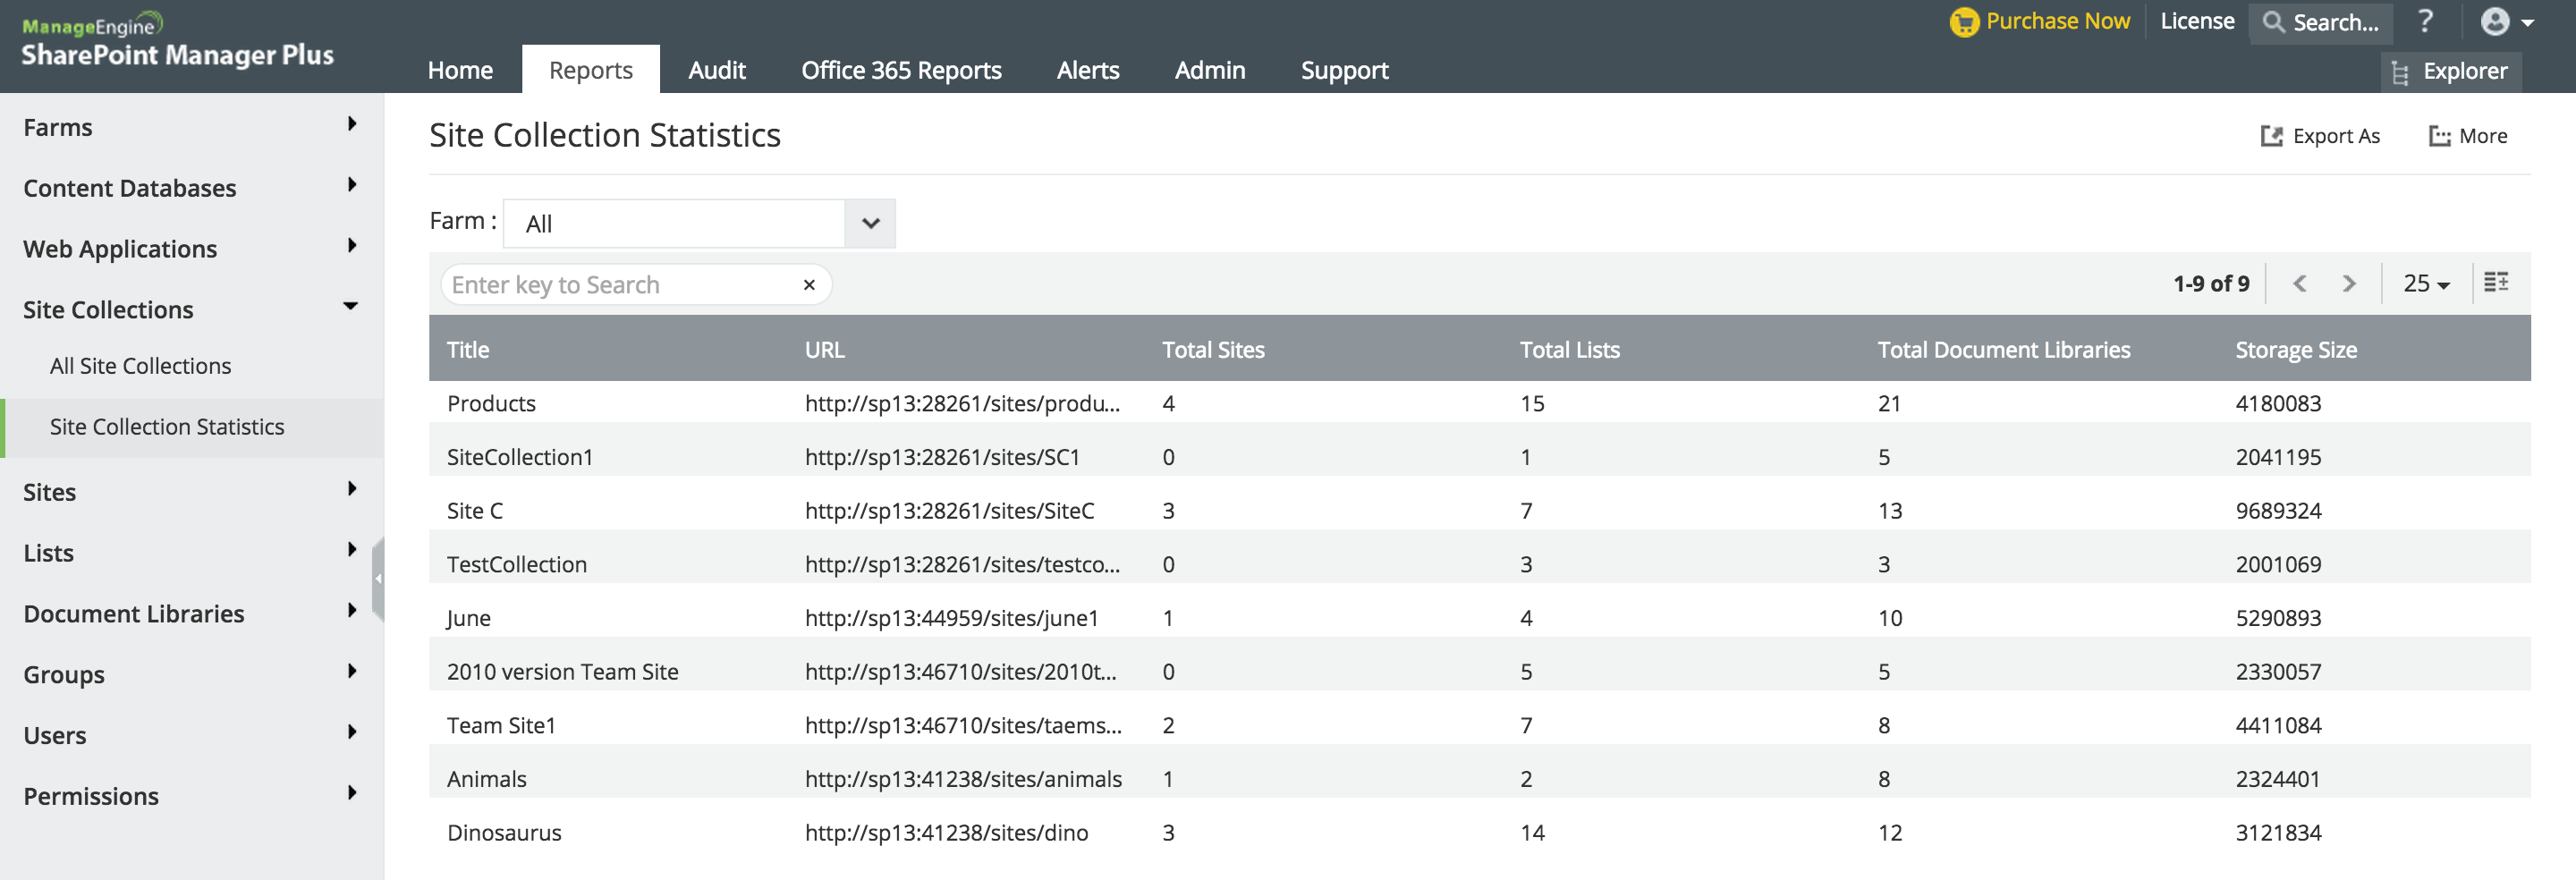The width and height of the screenshot is (2576, 880).
Task: Open the Office 365 Reports tab
Action: 900,70
